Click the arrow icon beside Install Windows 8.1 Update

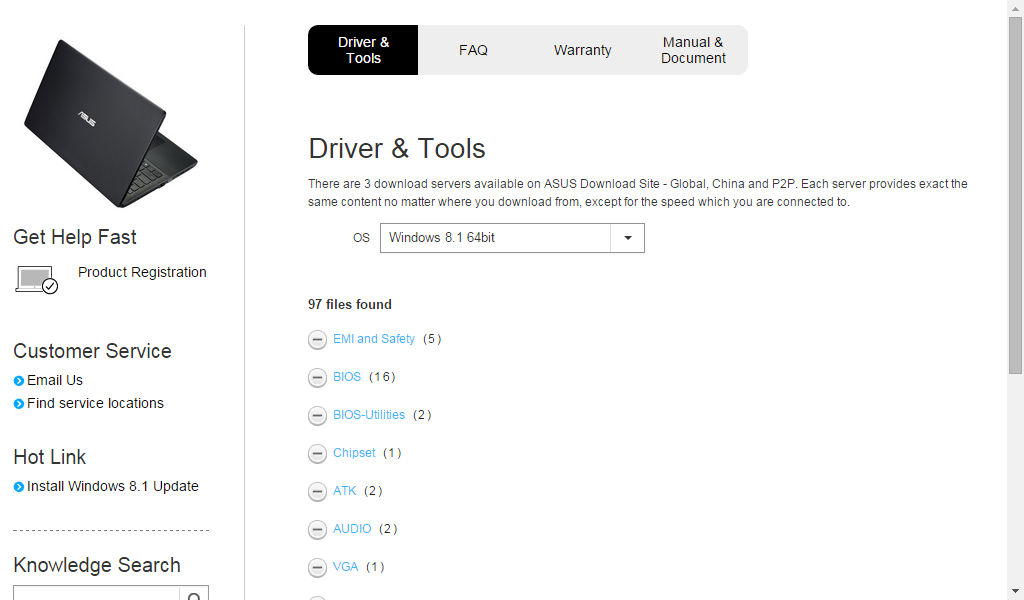pos(17,486)
